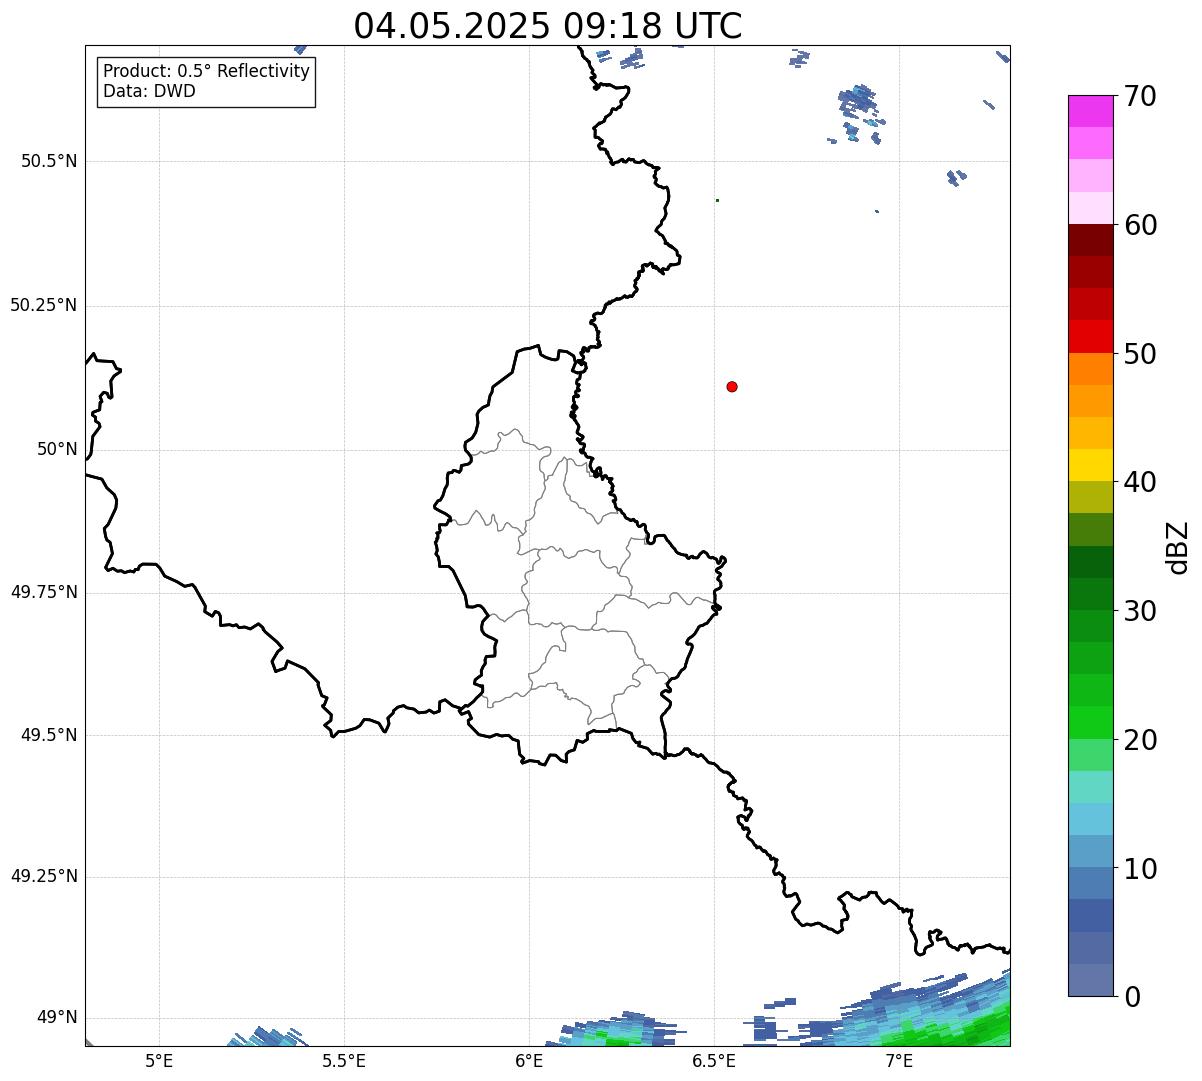
Task: Click the 49.75°N latitude label
Action: pyautogui.click(x=44, y=592)
